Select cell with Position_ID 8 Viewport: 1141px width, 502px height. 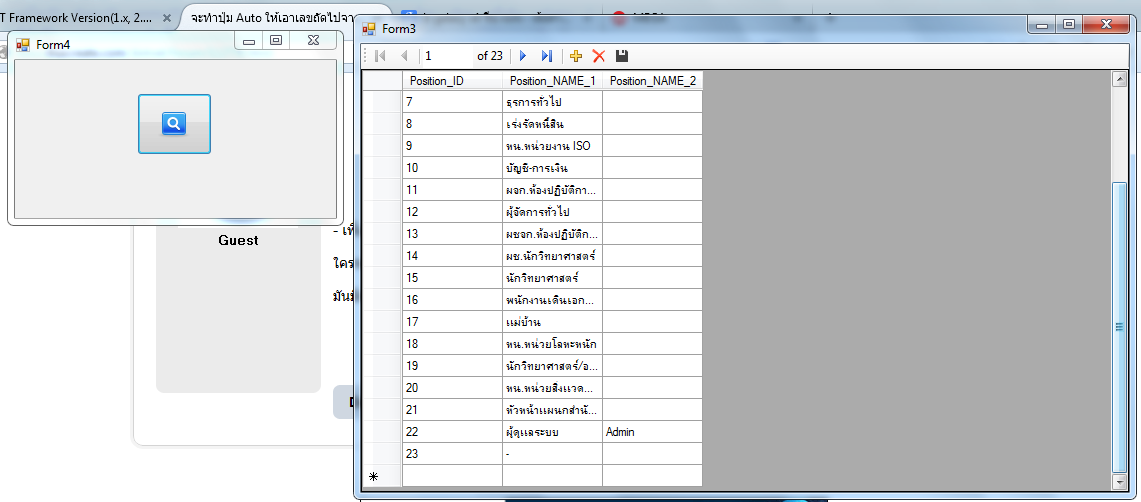(x=452, y=124)
